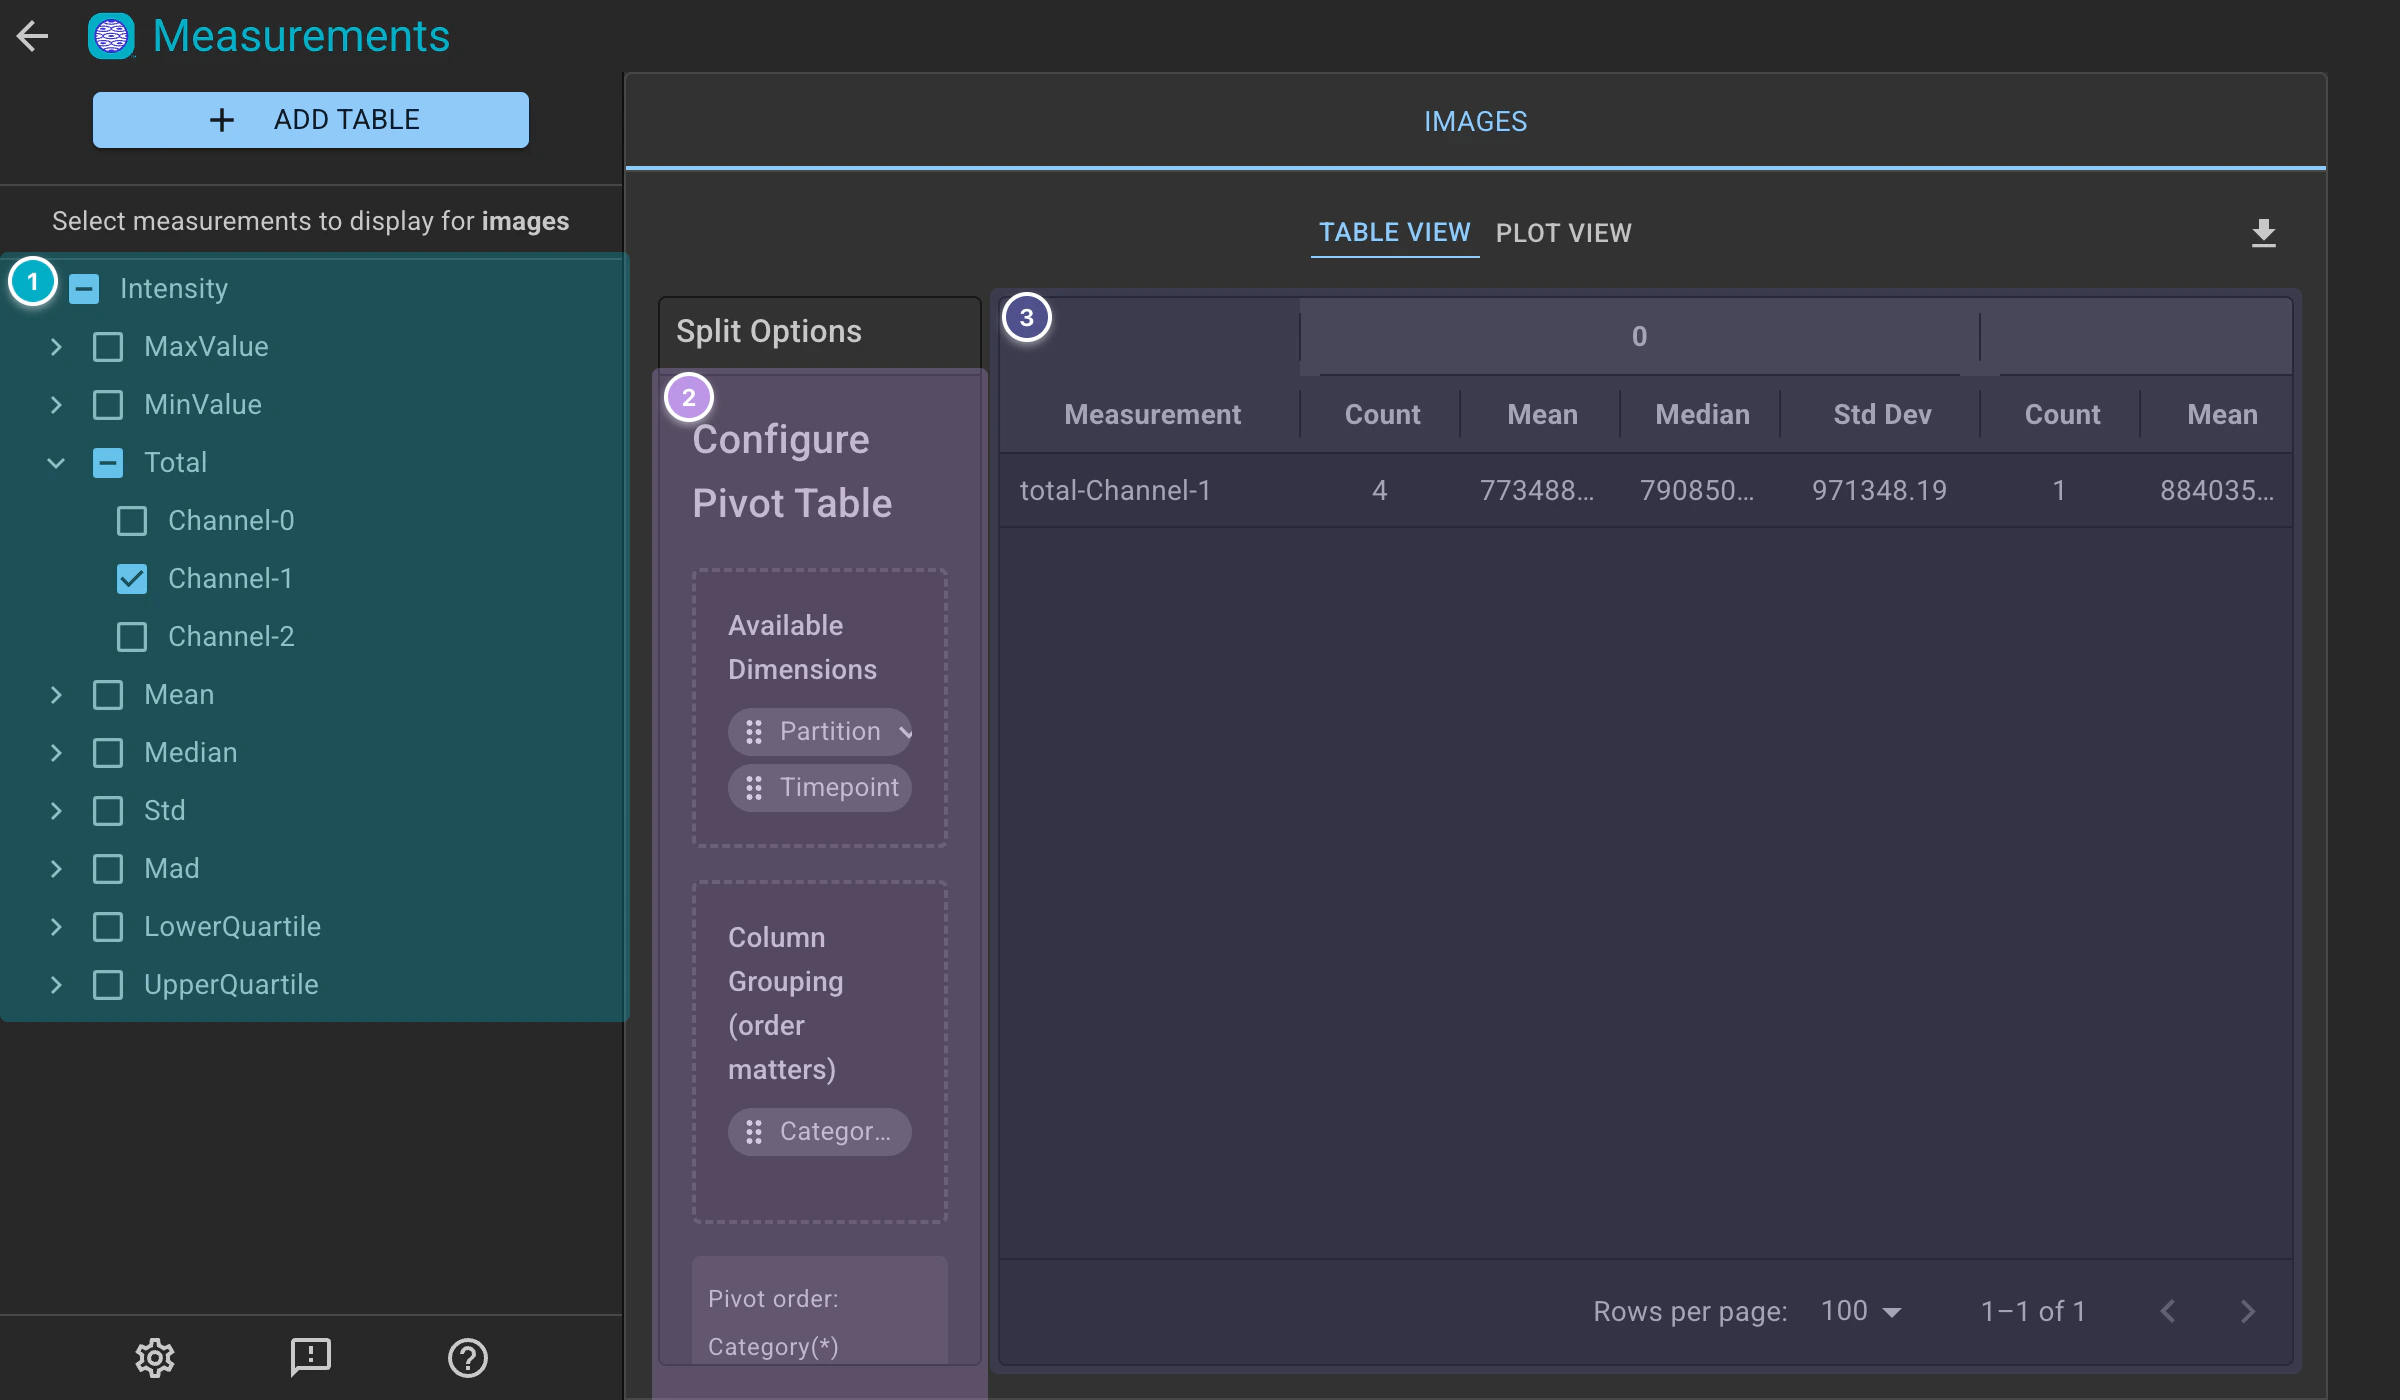This screenshot has width=2400, height=1400.
Task: Check the Channel-2 checkbox
Action: coord(132,637)
